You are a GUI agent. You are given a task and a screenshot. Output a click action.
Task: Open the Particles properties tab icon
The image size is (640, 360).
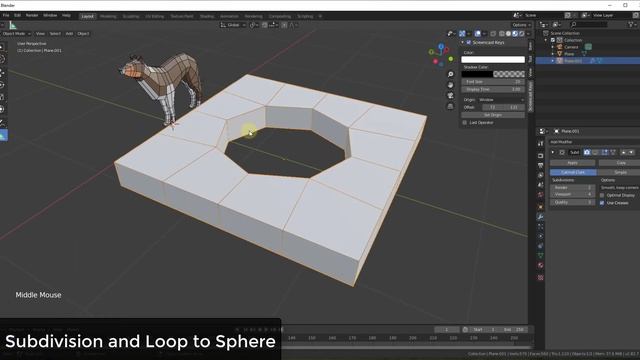point(540,227)
